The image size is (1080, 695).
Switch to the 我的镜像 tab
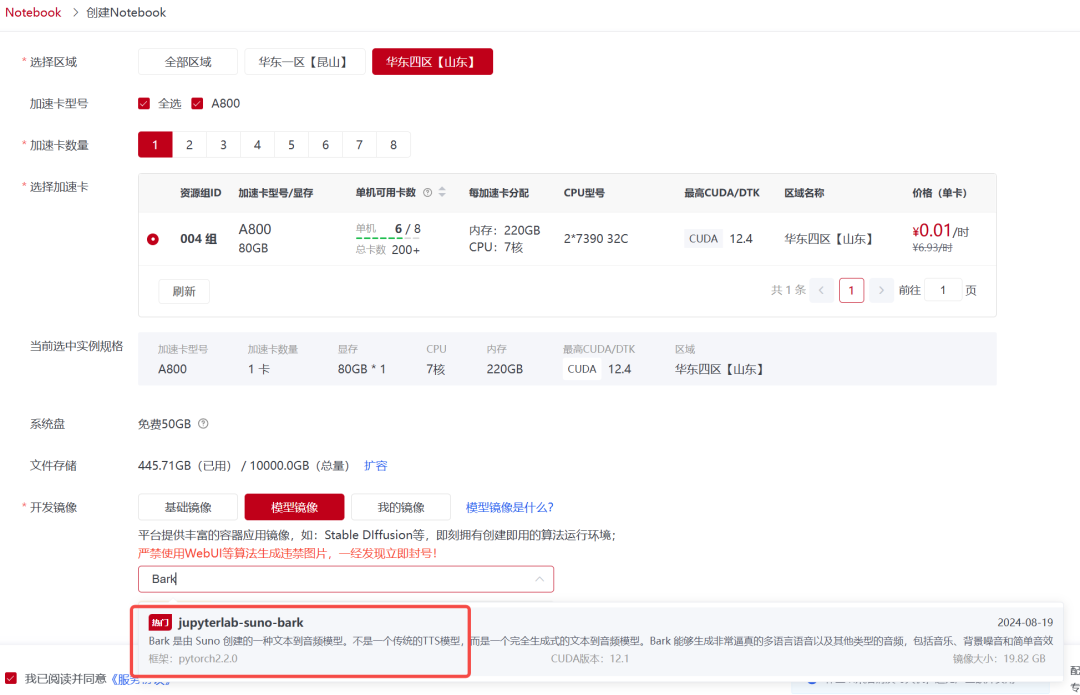pyautogui.click(x=400, y=507)
